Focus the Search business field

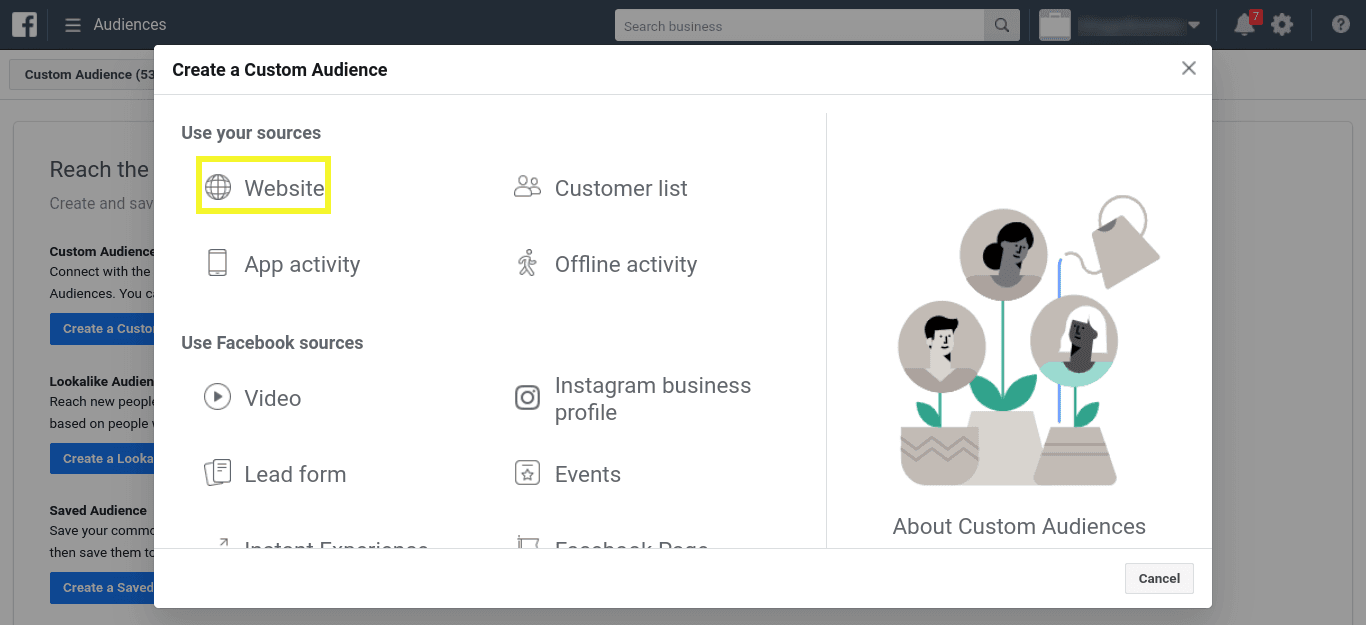tap(800, 26)
